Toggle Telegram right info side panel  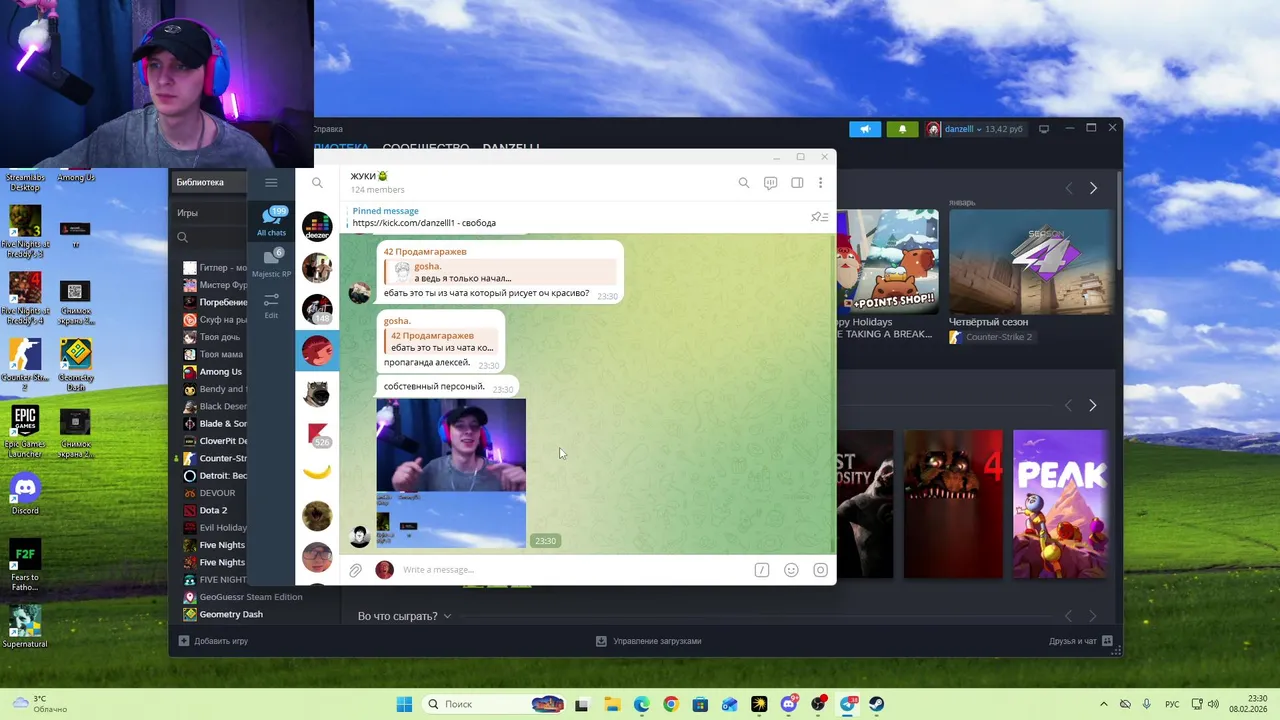tap(797, 183)
